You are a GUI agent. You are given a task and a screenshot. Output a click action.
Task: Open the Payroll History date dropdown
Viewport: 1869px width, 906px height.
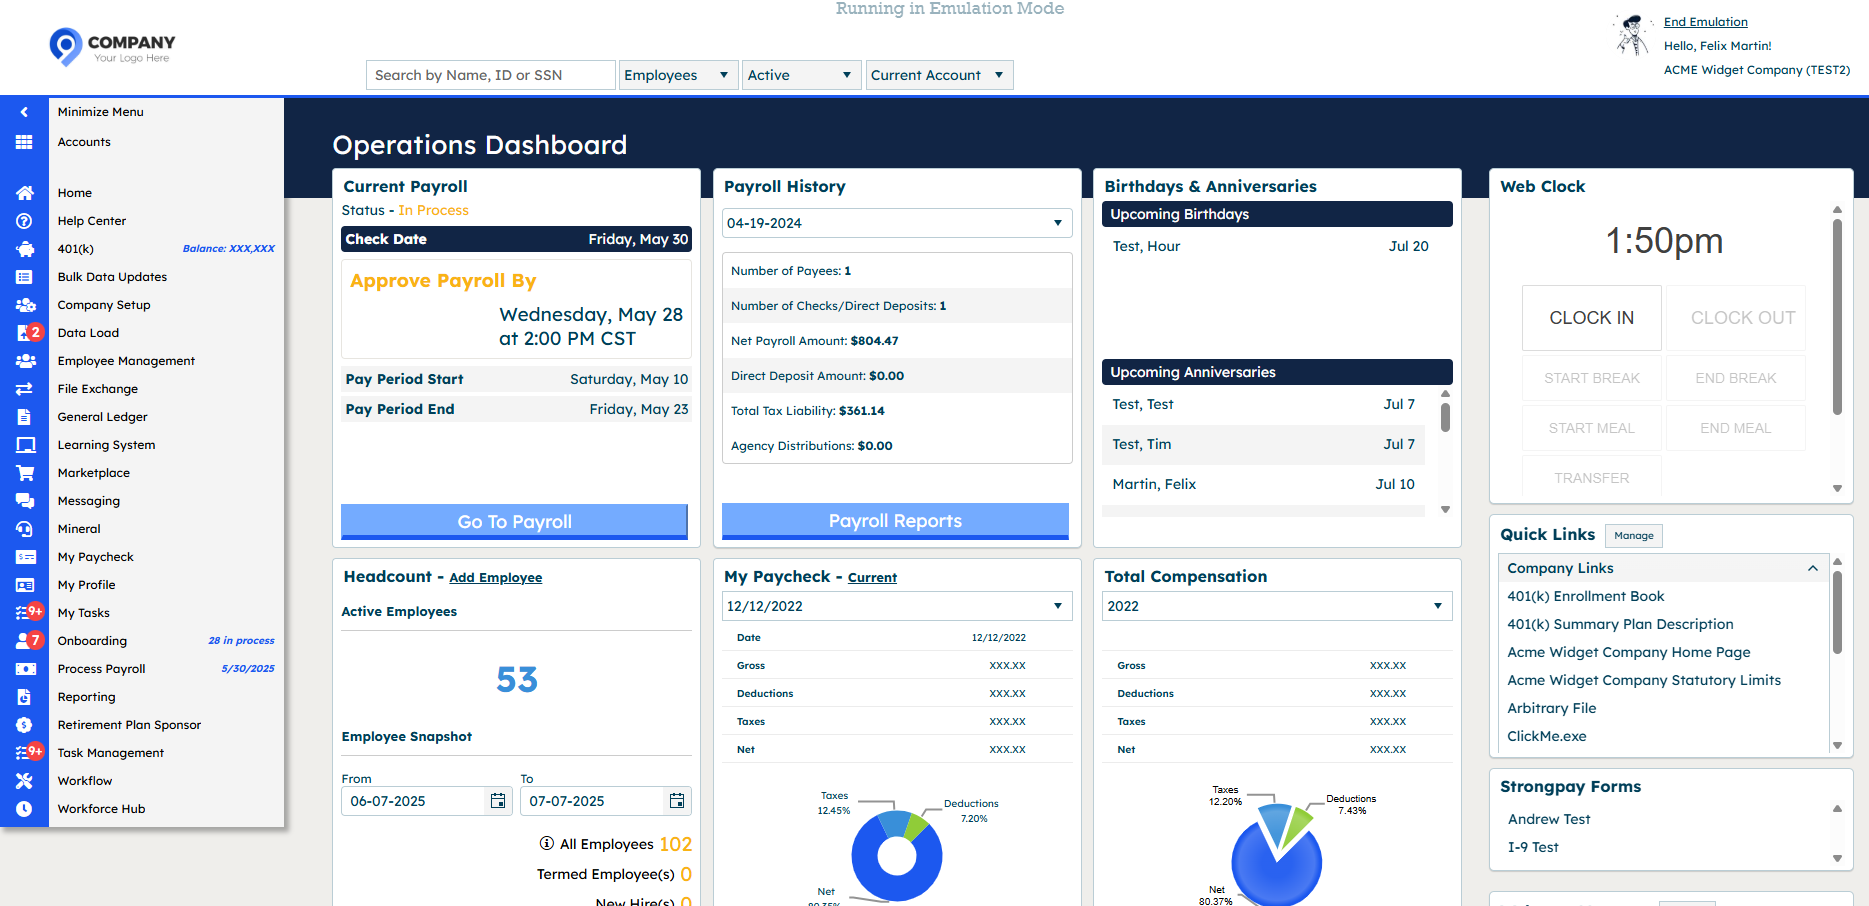(x=897, y=223)
